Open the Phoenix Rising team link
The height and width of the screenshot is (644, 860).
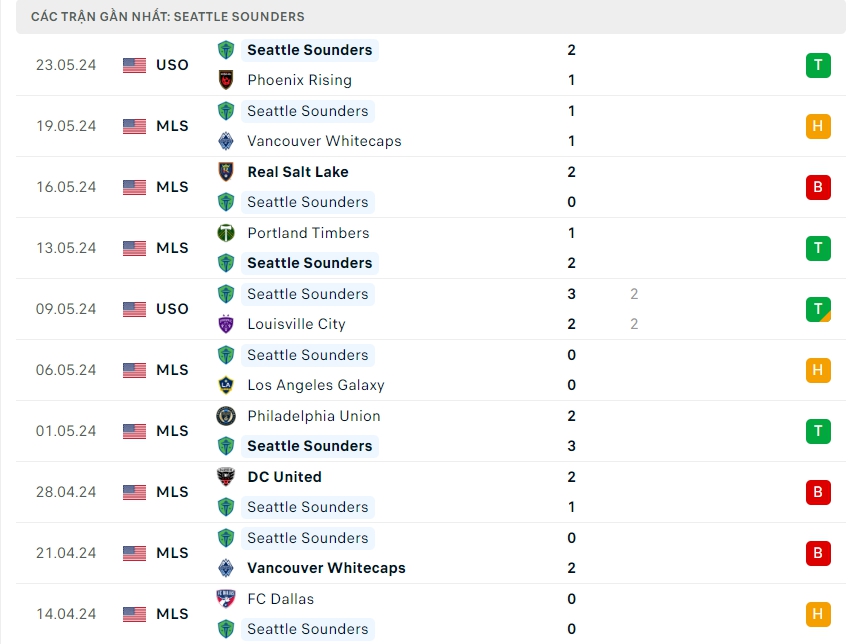point(299,80)
